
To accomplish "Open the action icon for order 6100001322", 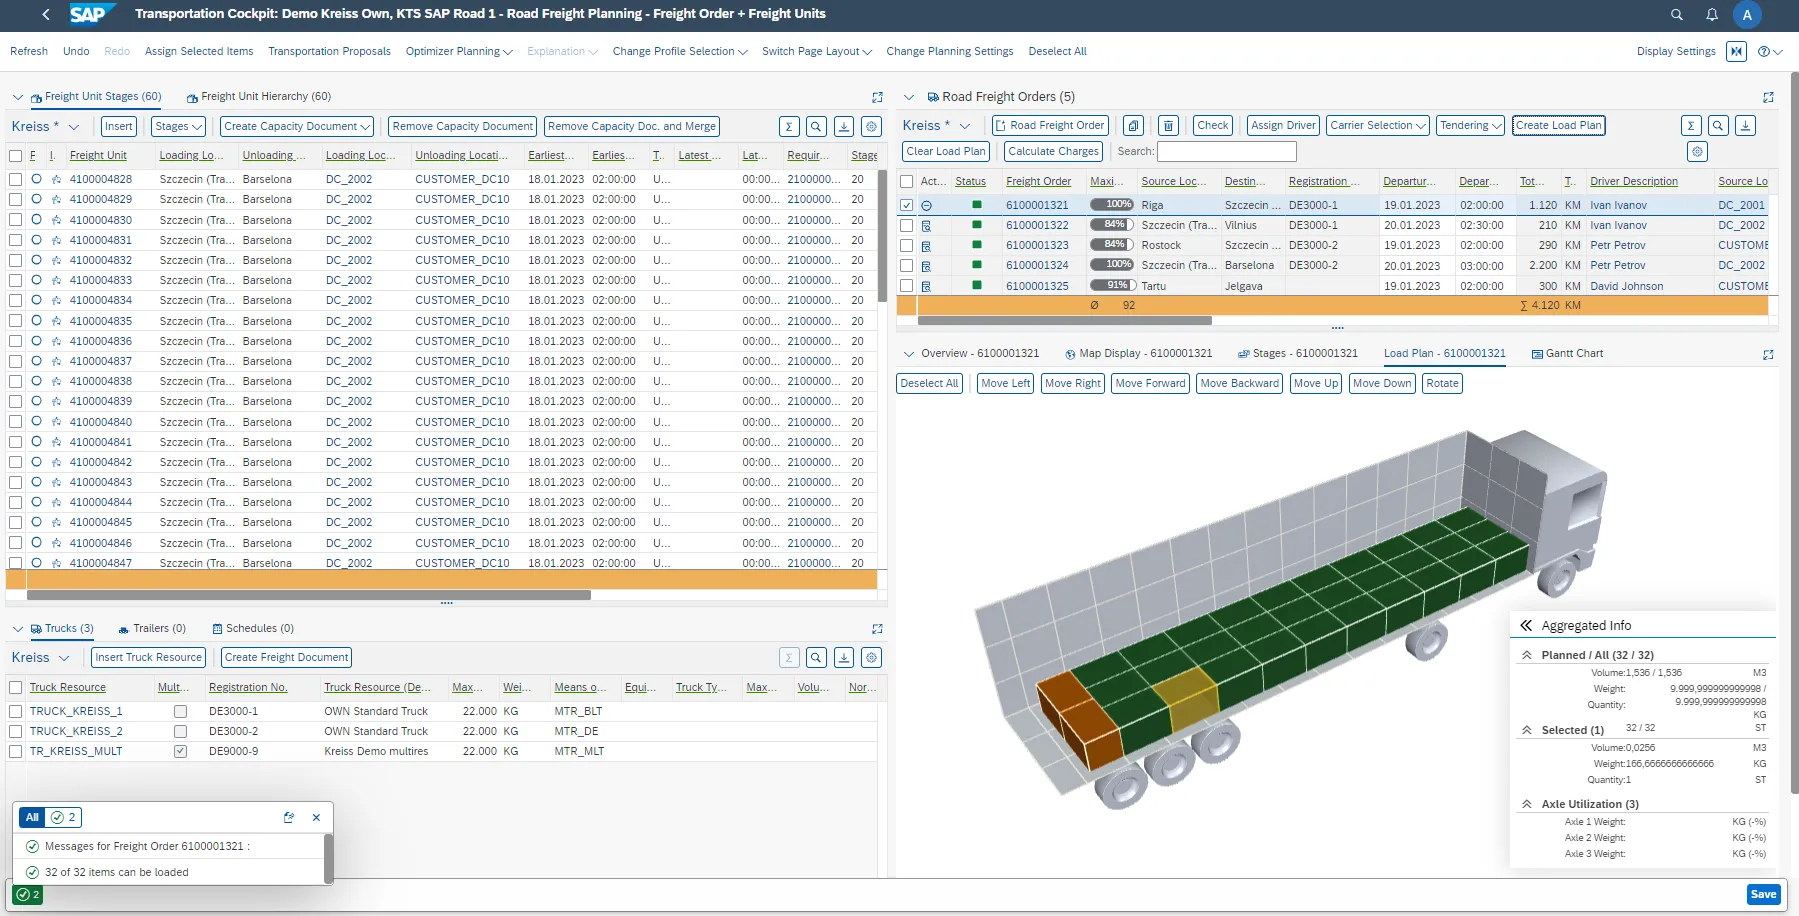I will [x=926, y=226].
